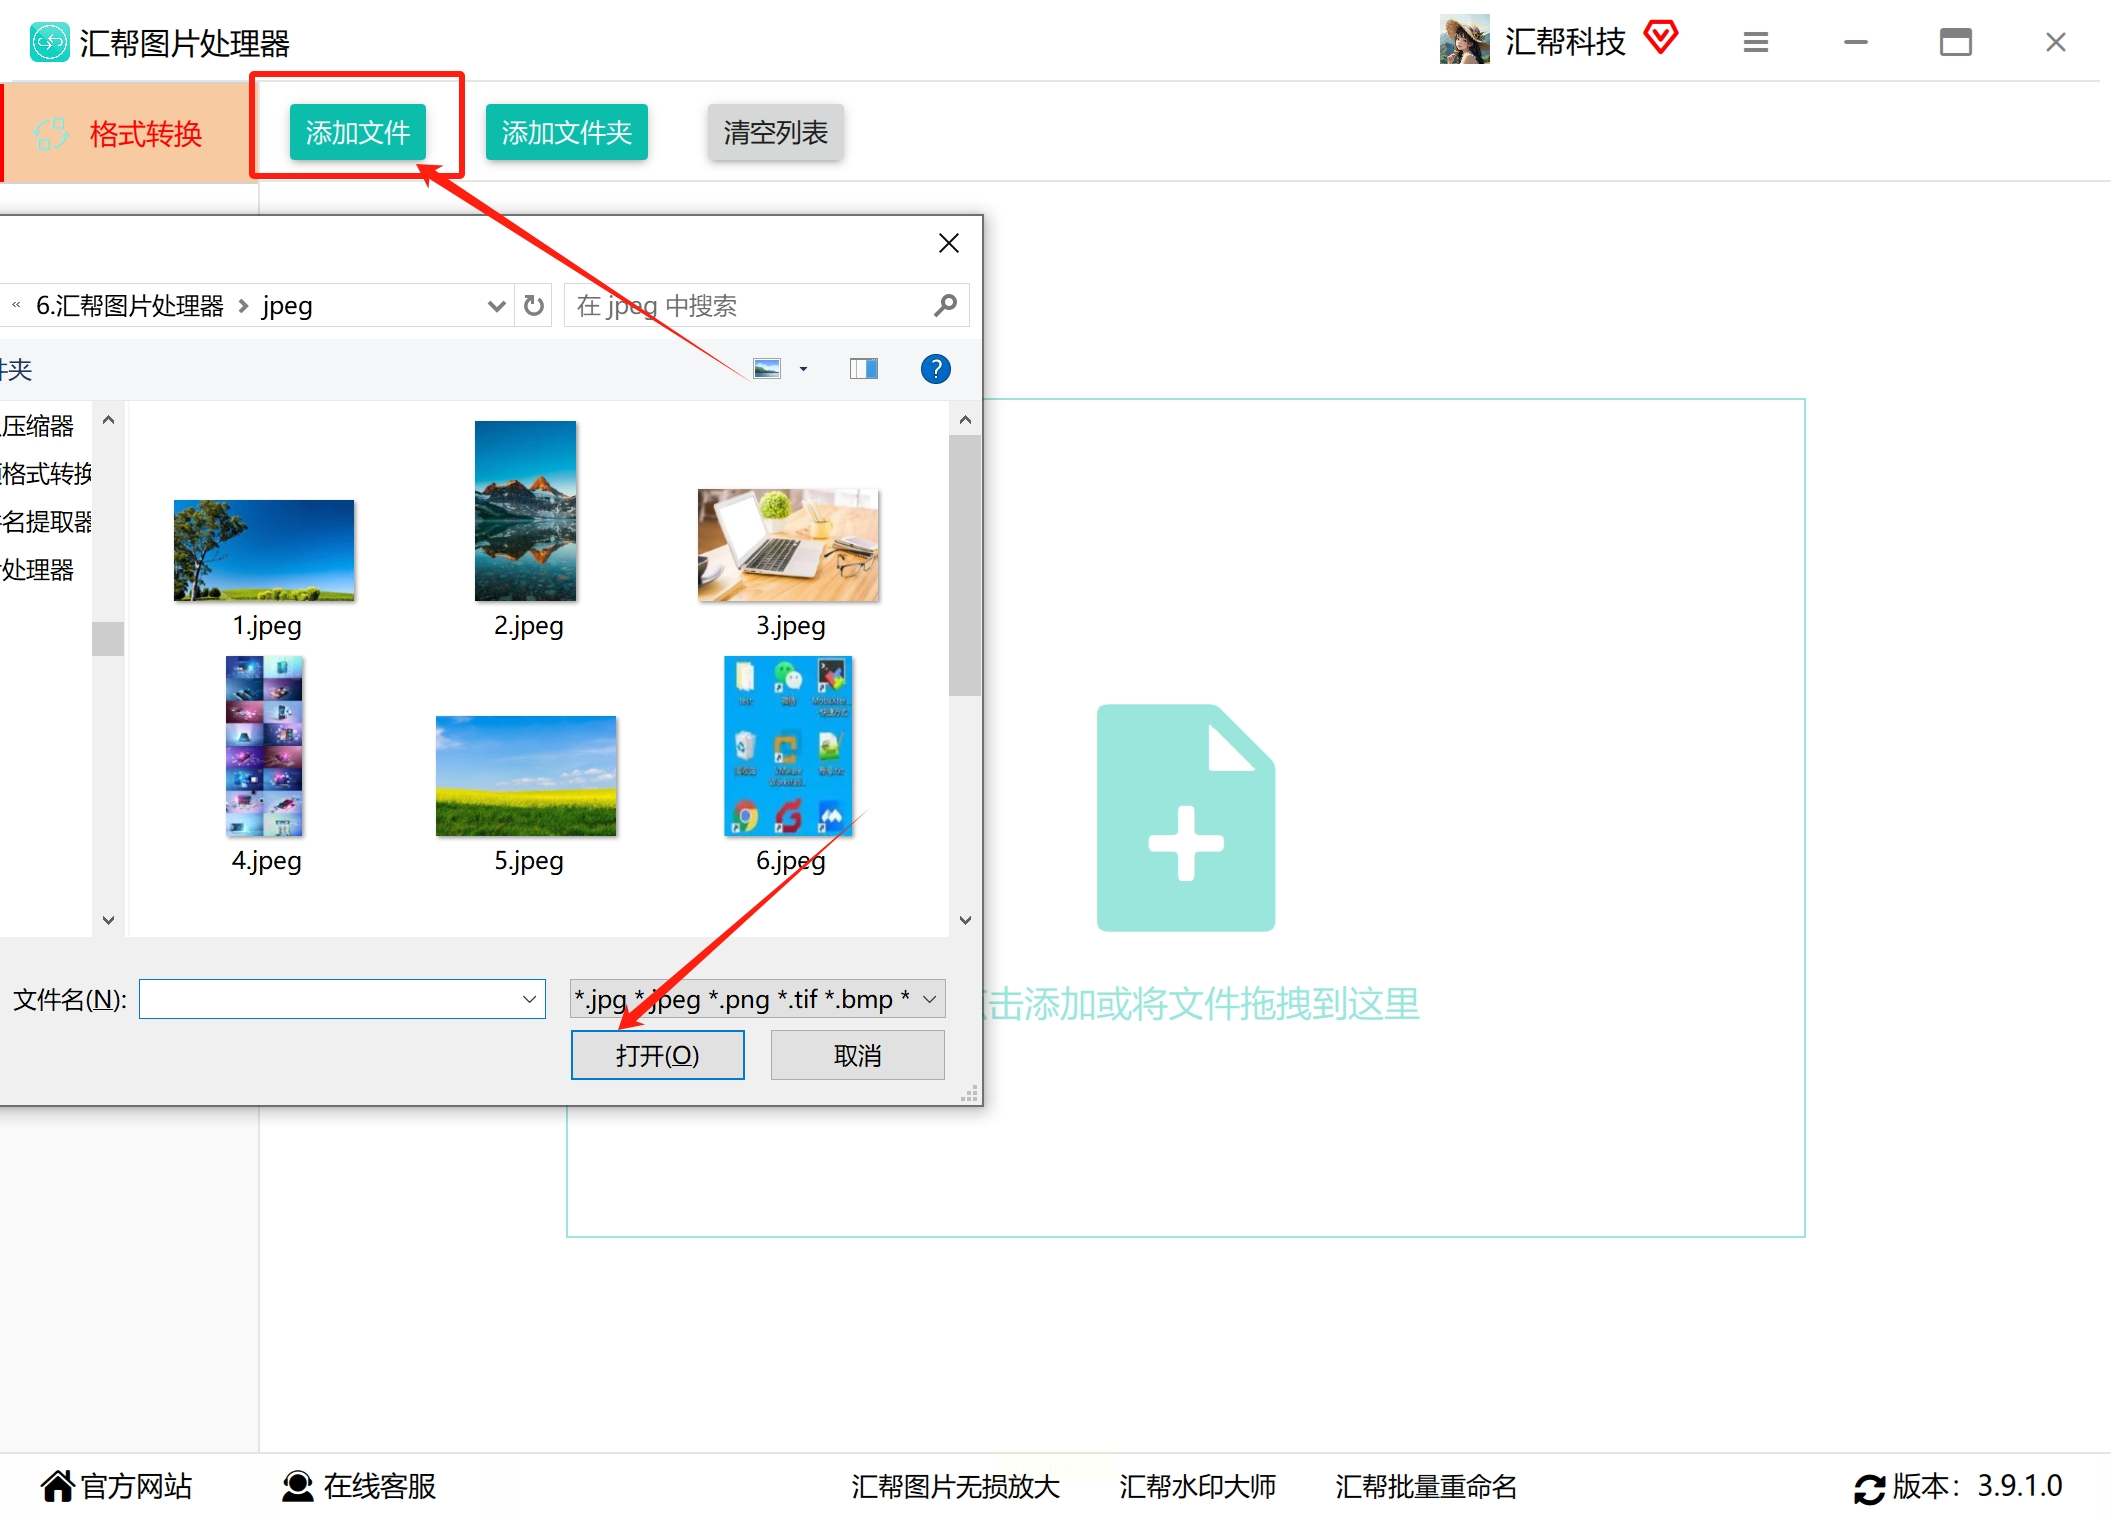Viewport: 2111px width, 1519px height.
Task: Click the refresh icon beside the address bar
Action: point(534,305)
